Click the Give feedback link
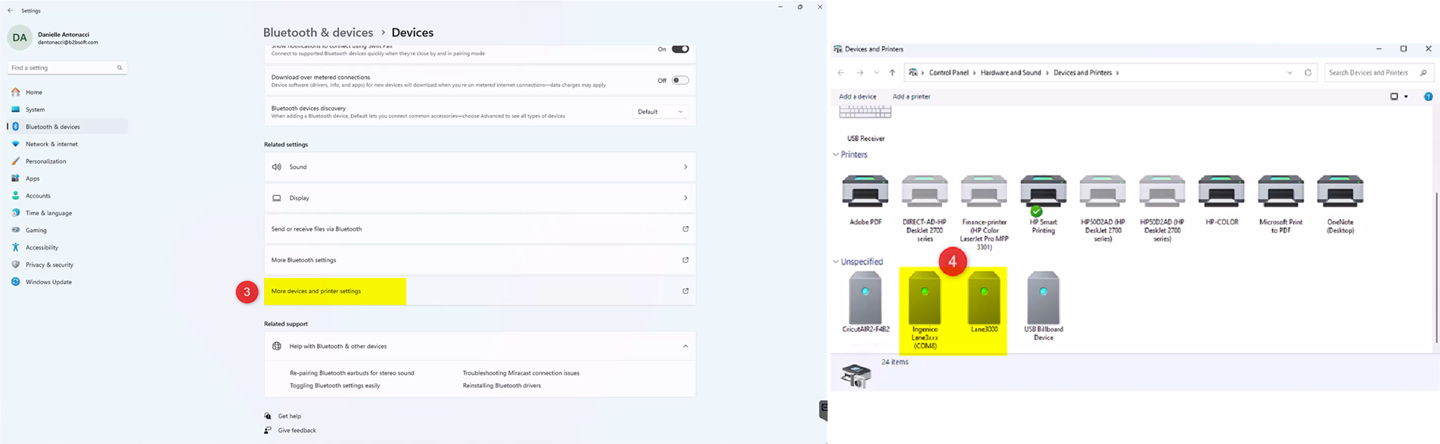The width and height of the screenshot is (1440, 444). [x=297, y=430]
